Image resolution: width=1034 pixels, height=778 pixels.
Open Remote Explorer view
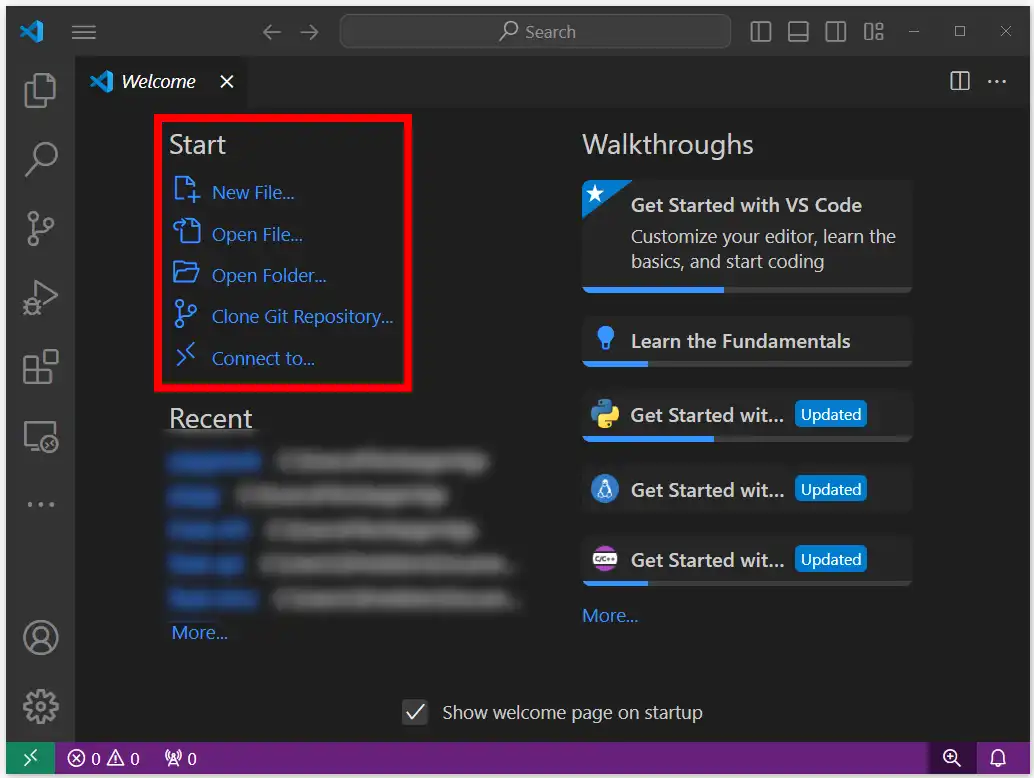pos(41,436)
